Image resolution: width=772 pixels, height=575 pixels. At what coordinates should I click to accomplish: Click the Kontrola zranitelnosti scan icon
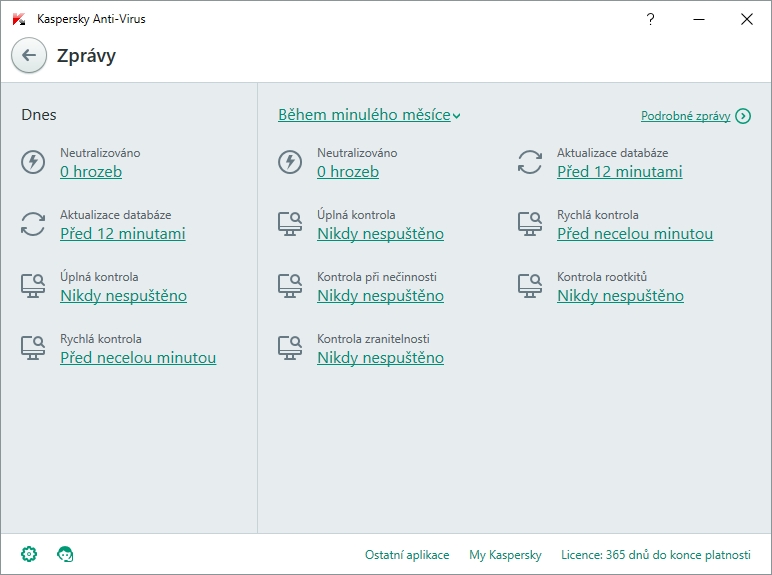[289, 347]
